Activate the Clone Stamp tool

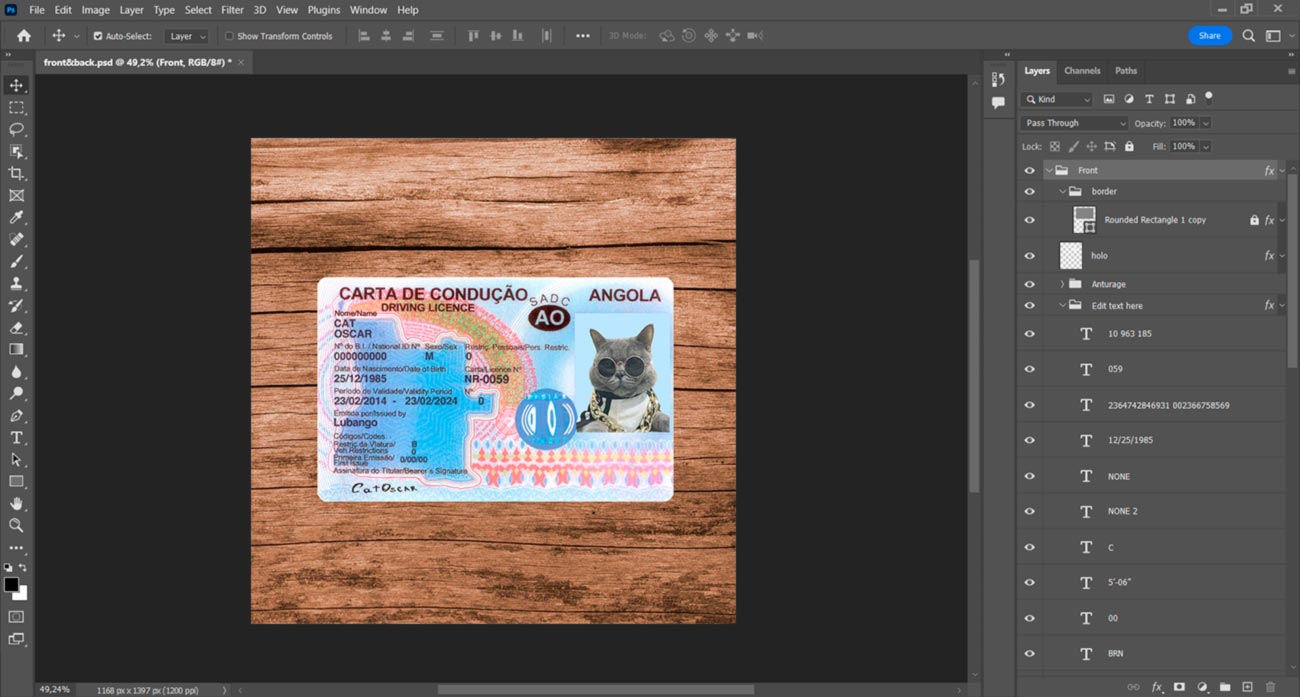(16, 284)
